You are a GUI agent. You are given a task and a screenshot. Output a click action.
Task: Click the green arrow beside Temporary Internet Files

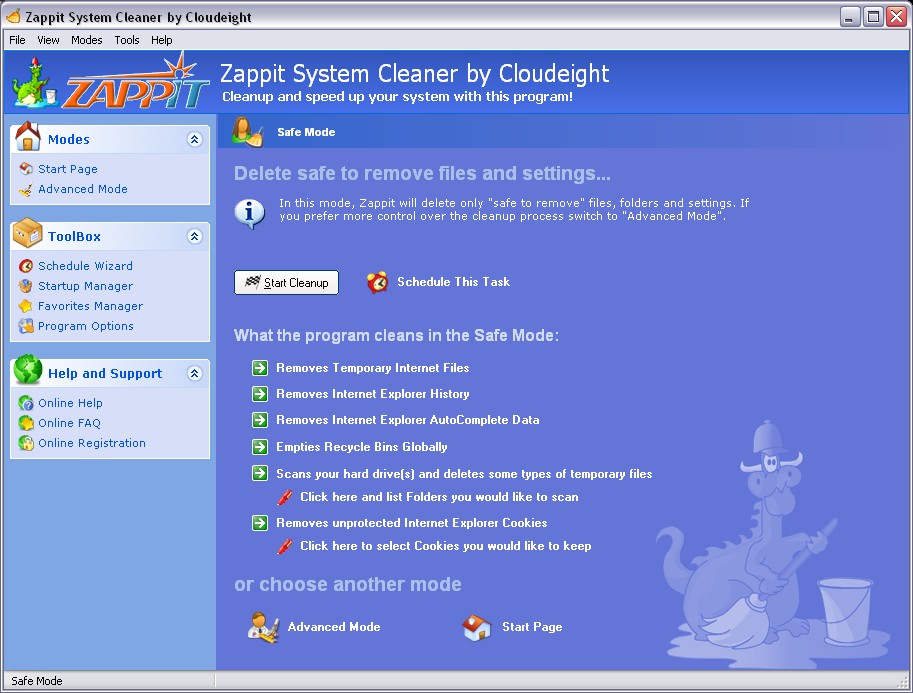click(x=260, y=368)
